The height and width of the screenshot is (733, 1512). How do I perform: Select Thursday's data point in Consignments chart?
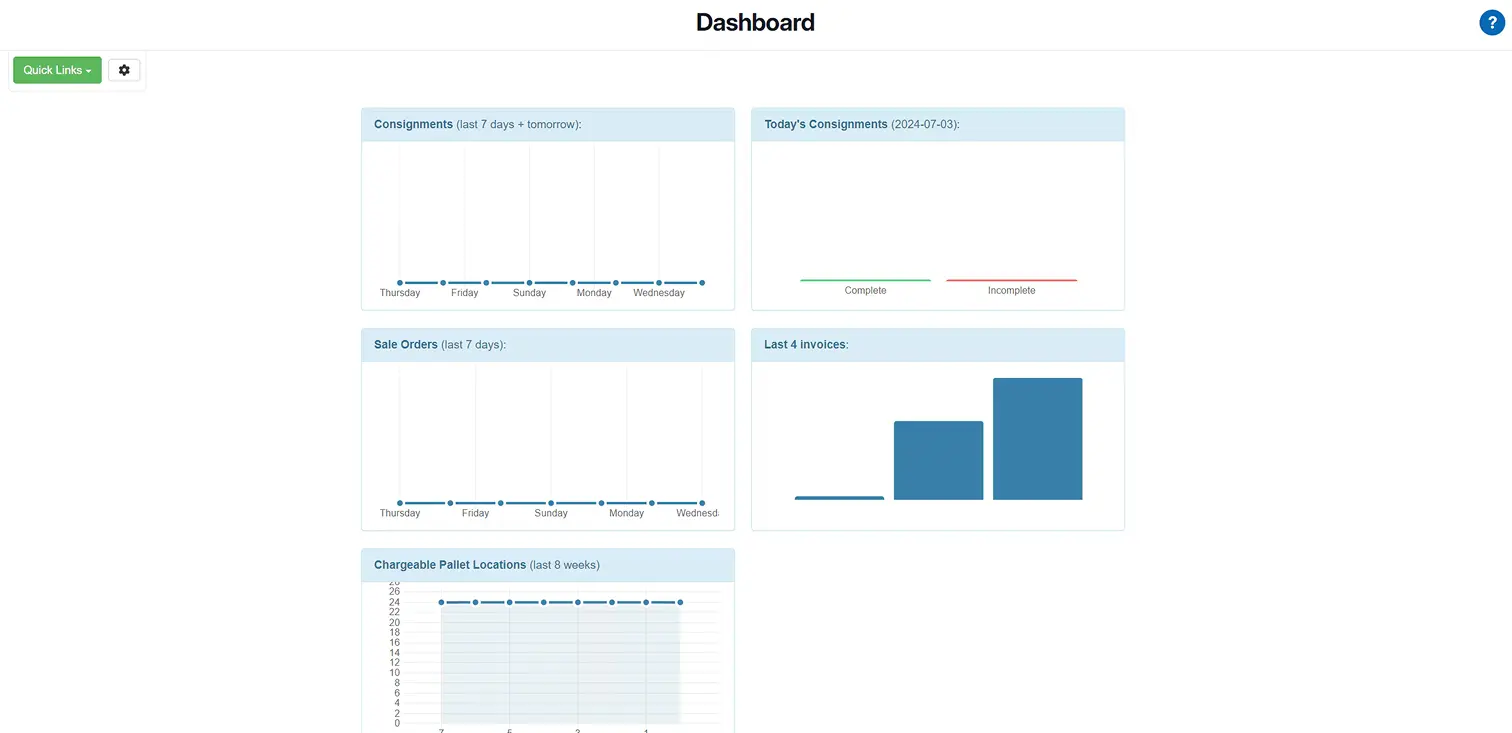tap(399, 282)
